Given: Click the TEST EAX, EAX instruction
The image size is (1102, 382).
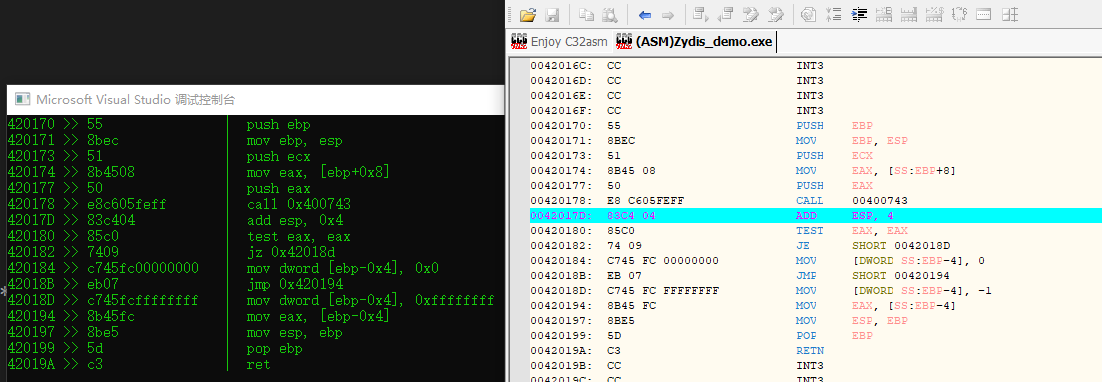Looking at the screenshot, I should pos(851,230).
